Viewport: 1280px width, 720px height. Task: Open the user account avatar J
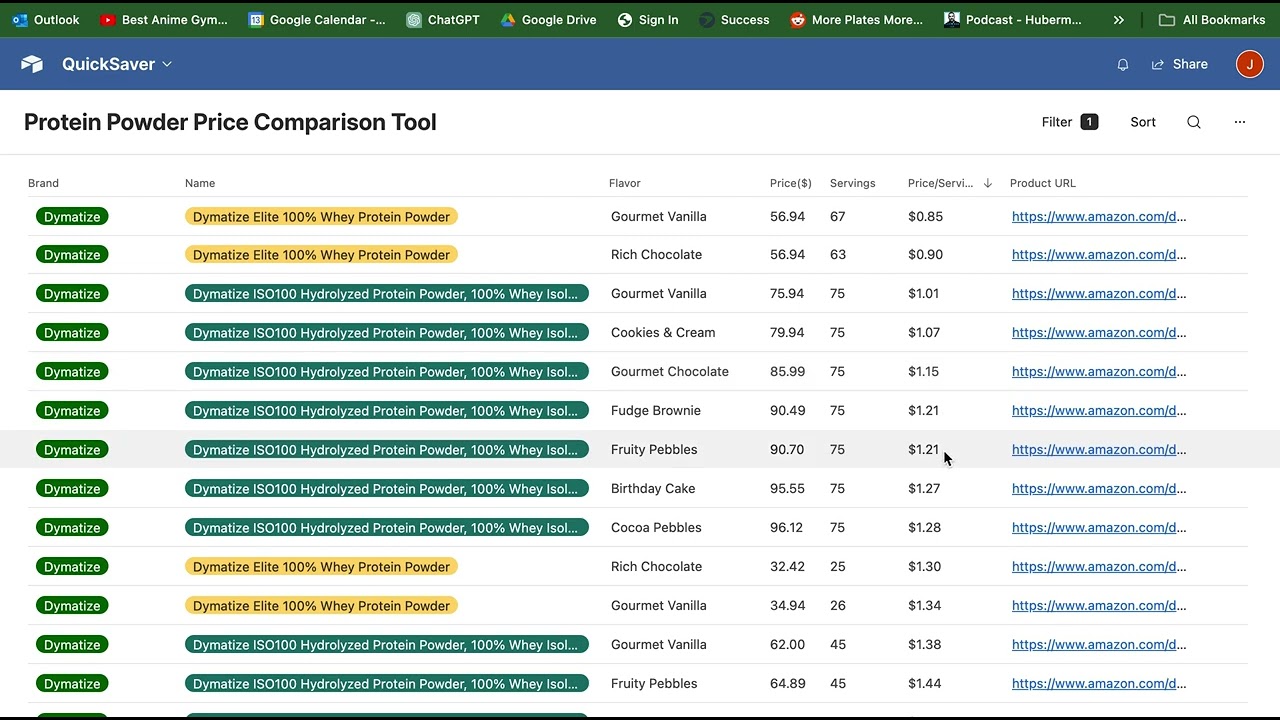tap(1250, 64)
